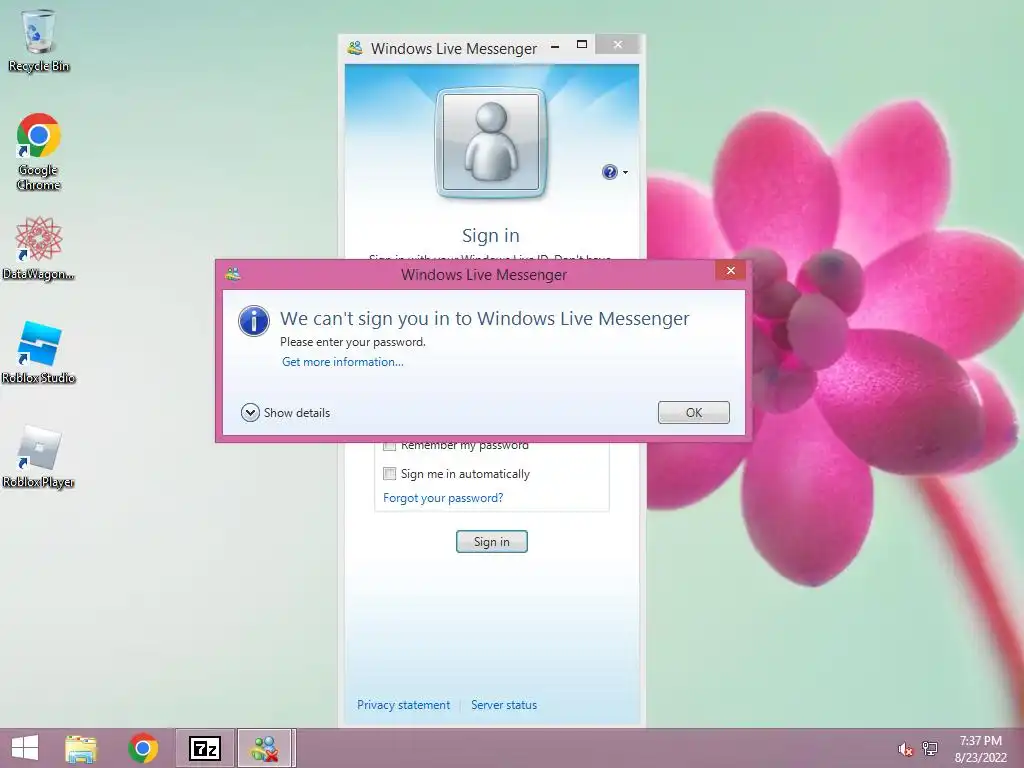Click the "Please enter your password." message
The height and width of the screenshot is (768, 1024).
pyautogui.click(x=353, y=342)
